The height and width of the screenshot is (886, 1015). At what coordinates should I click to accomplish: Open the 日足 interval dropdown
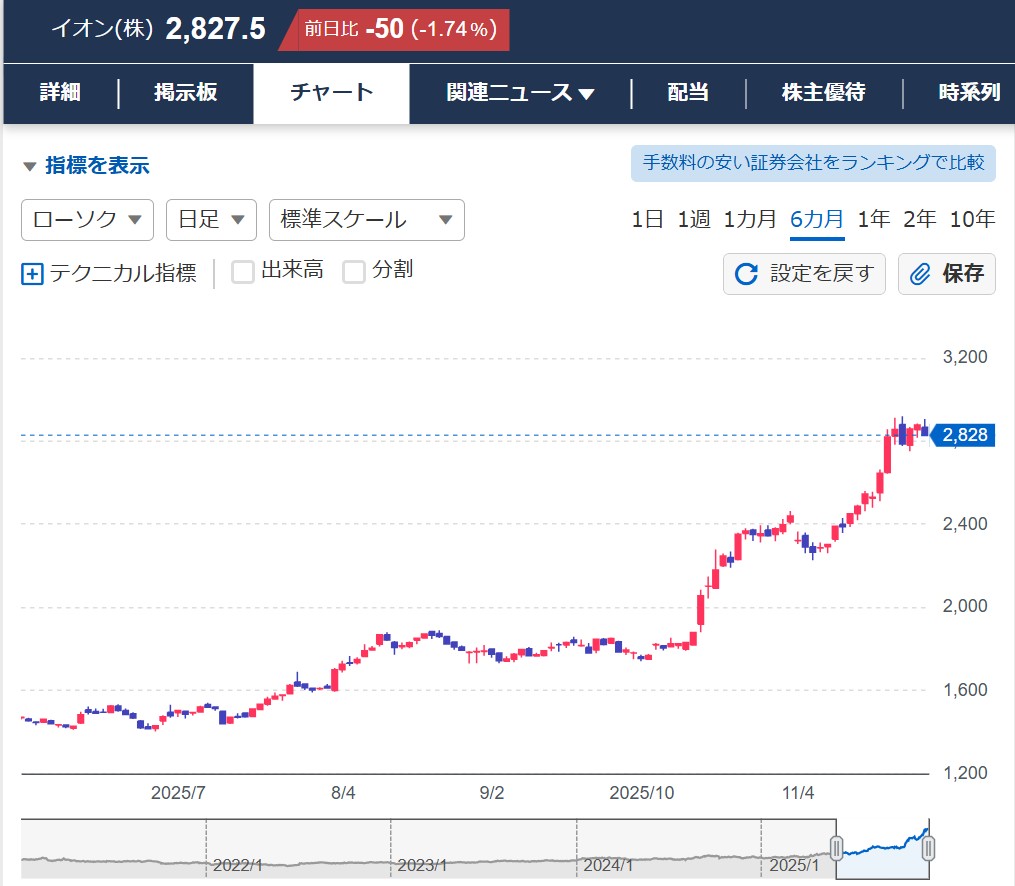pos(210,220)
